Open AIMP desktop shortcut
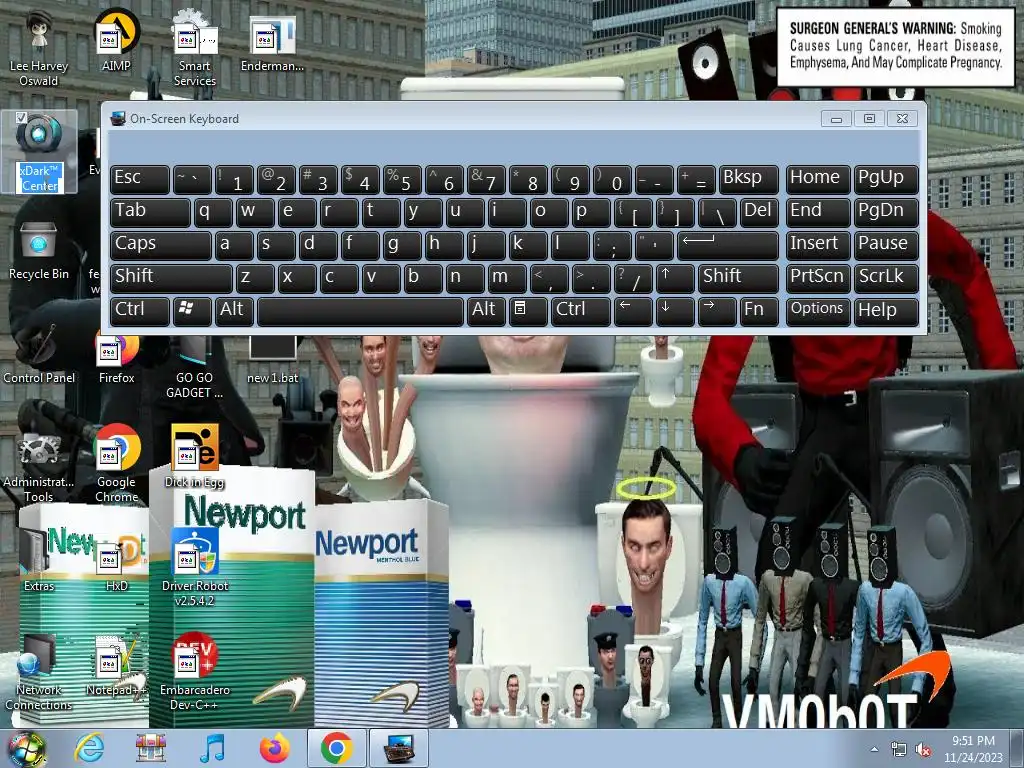 click(116, 40)
